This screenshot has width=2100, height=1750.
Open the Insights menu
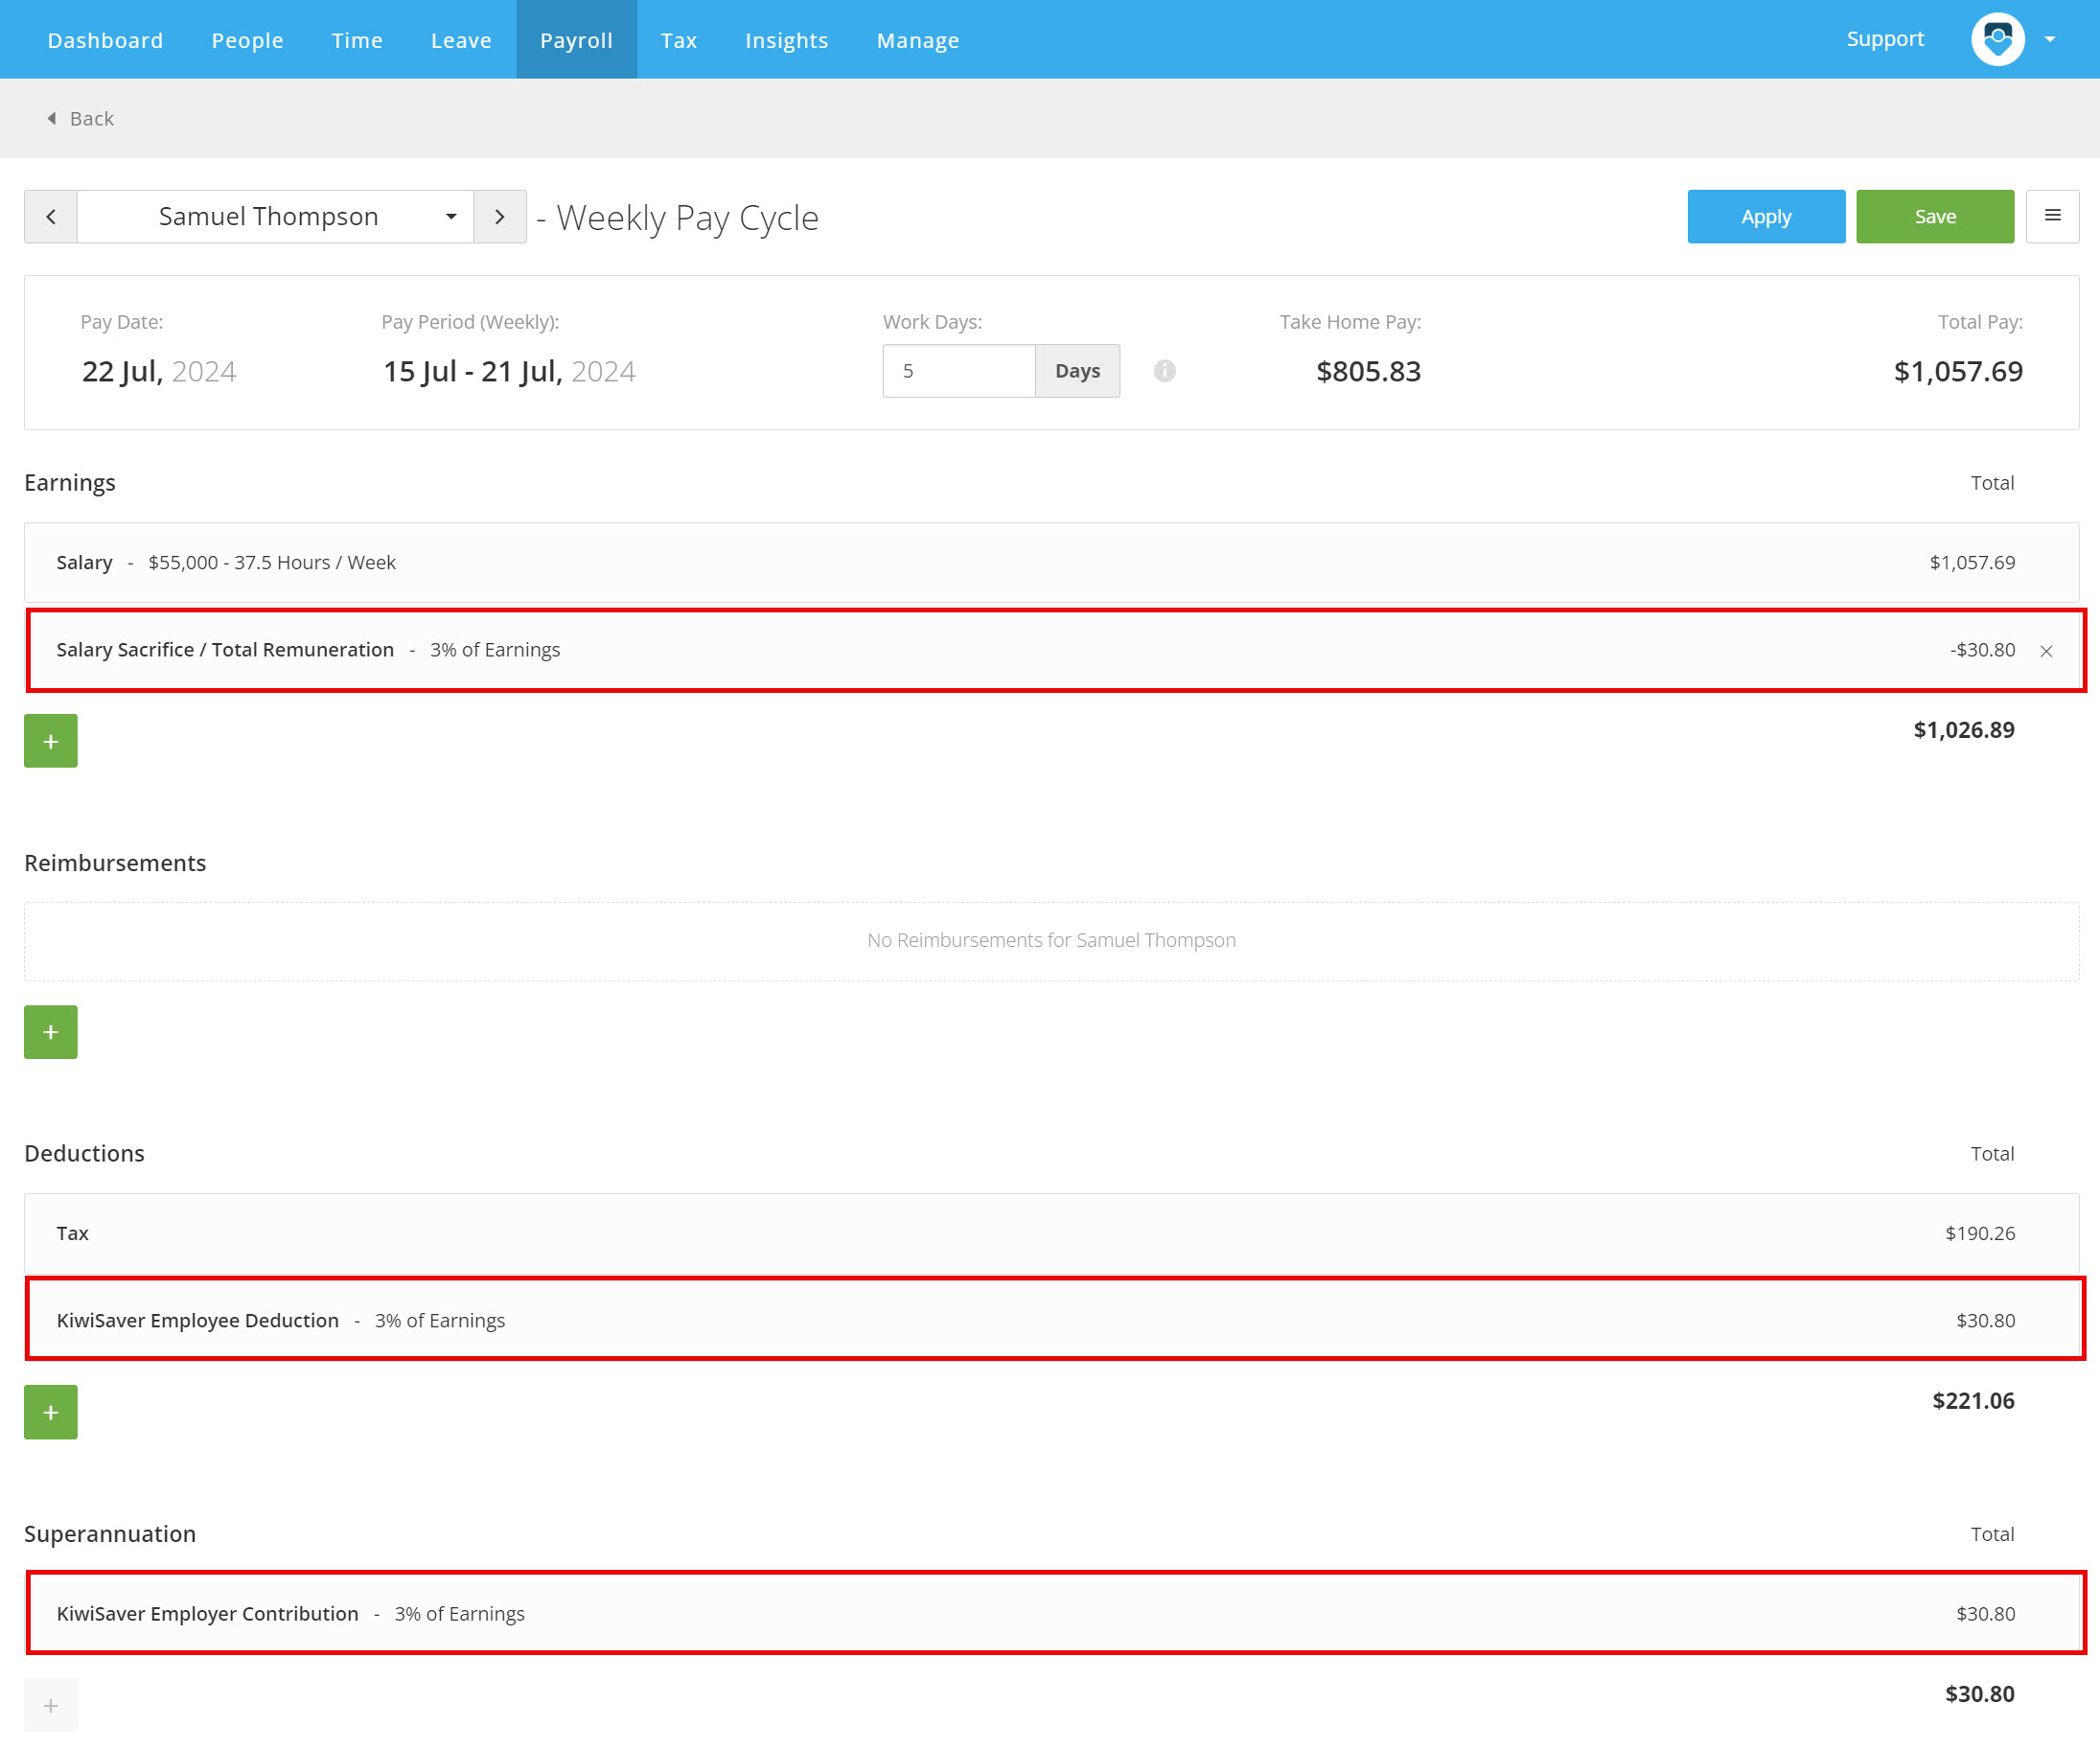786,40
